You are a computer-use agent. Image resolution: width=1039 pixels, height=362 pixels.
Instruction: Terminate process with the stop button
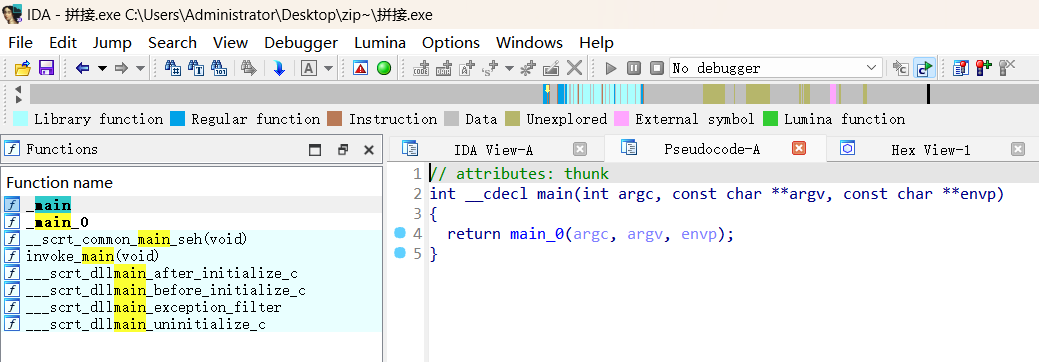657,68
